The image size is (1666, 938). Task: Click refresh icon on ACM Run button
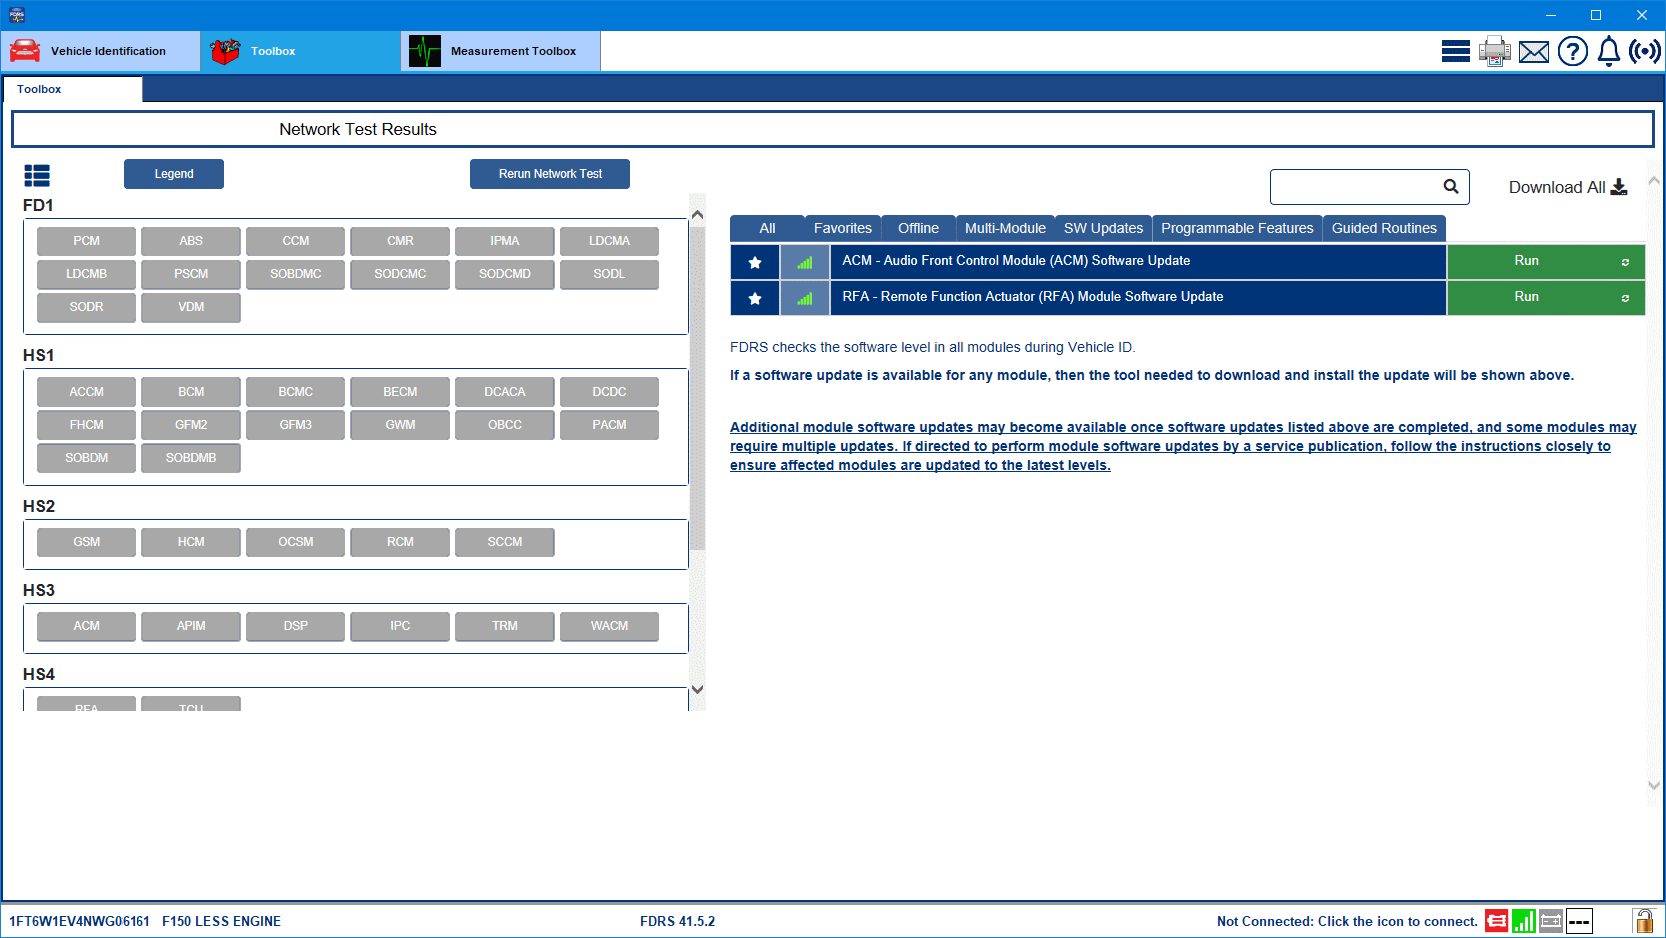pos(1625,262)
